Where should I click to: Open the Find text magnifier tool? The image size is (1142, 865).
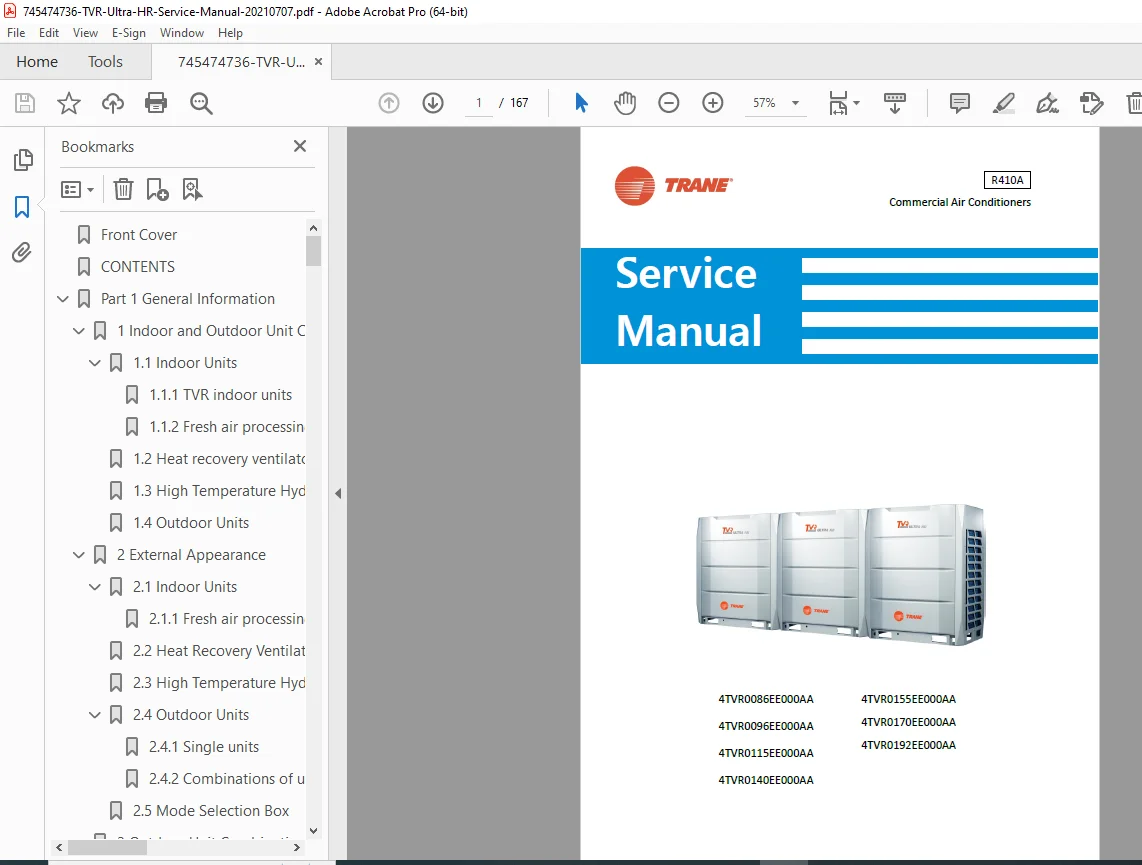pos(201,103)
